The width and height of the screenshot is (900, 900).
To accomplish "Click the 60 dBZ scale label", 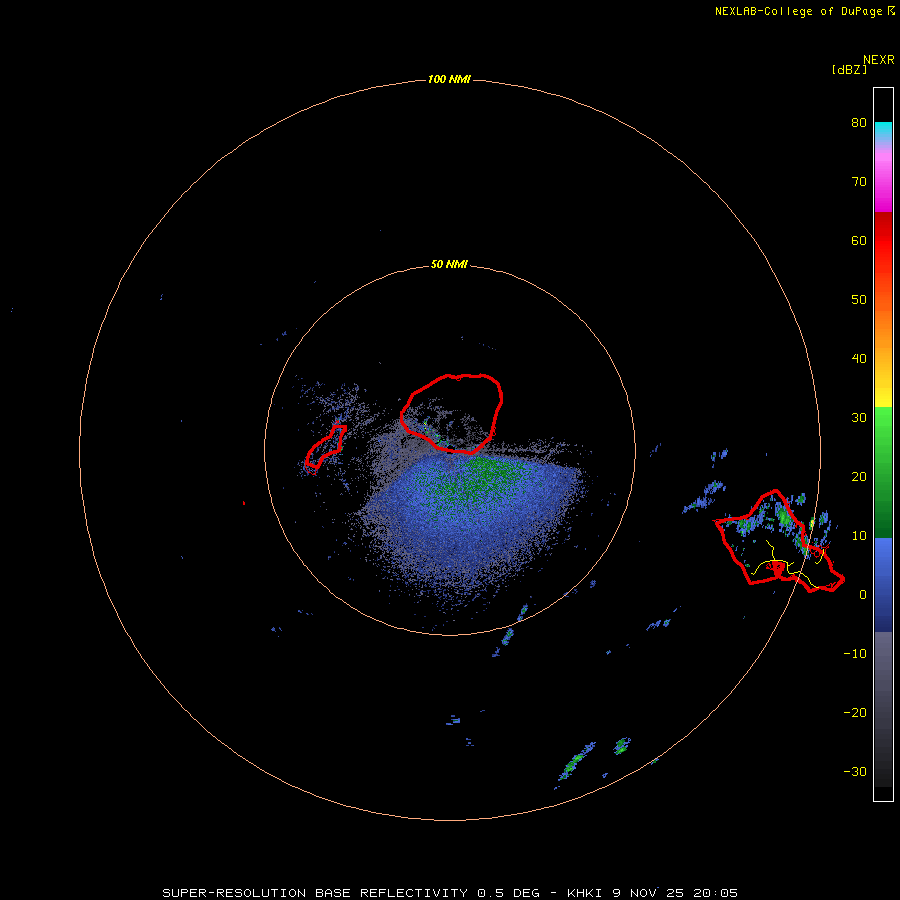I will [x=859, y=241].
